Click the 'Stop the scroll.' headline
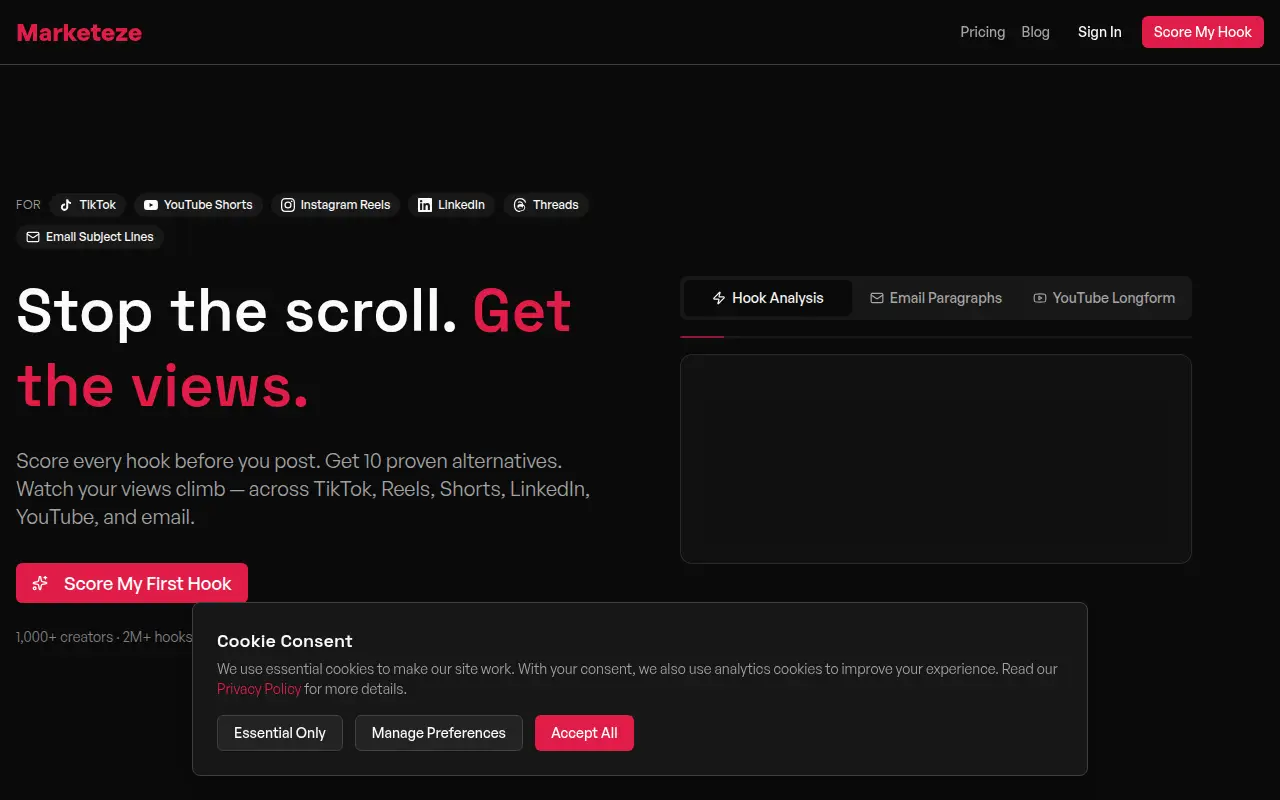 coord(237,310)
